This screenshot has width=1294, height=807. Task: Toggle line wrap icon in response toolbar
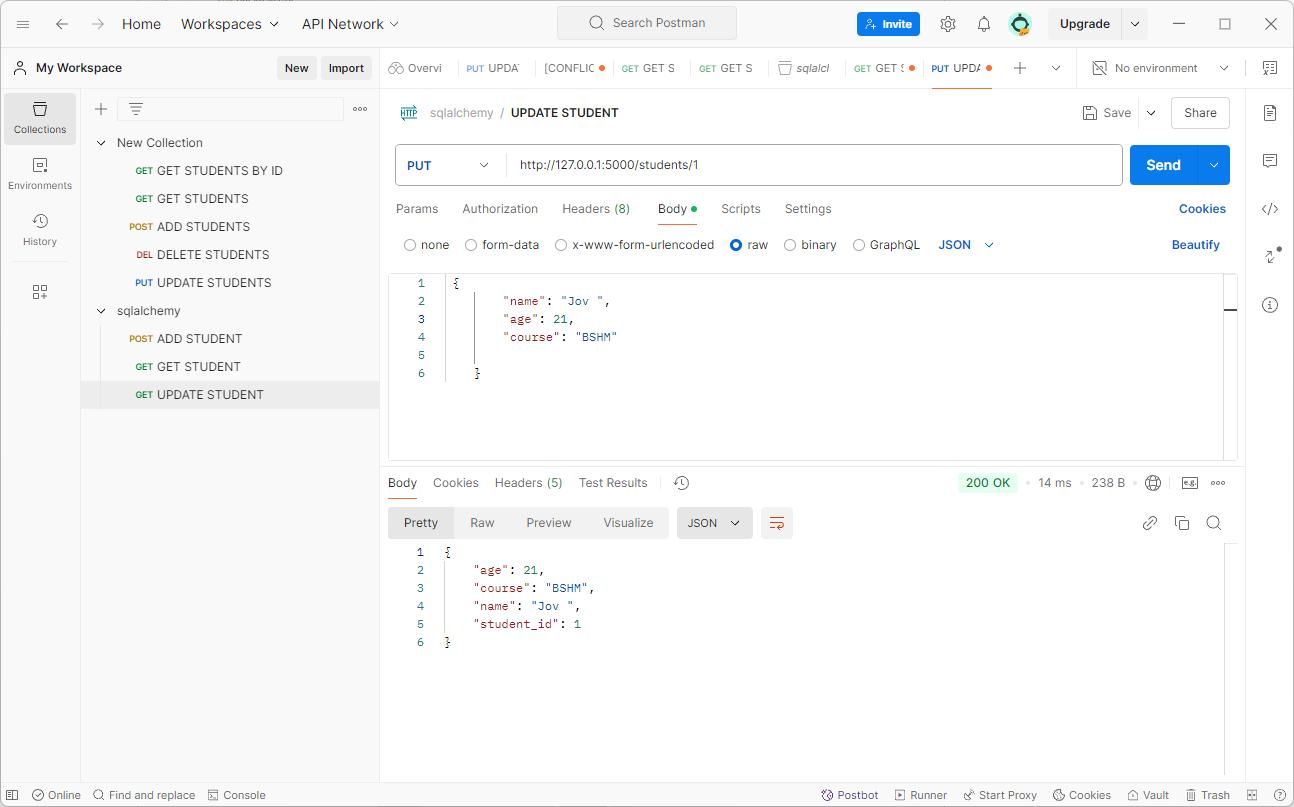pos(777,523)
